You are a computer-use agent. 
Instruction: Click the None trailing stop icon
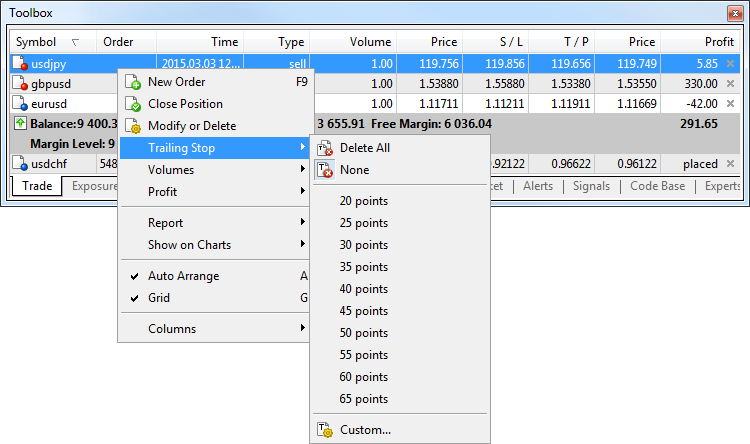coord(325,170)
